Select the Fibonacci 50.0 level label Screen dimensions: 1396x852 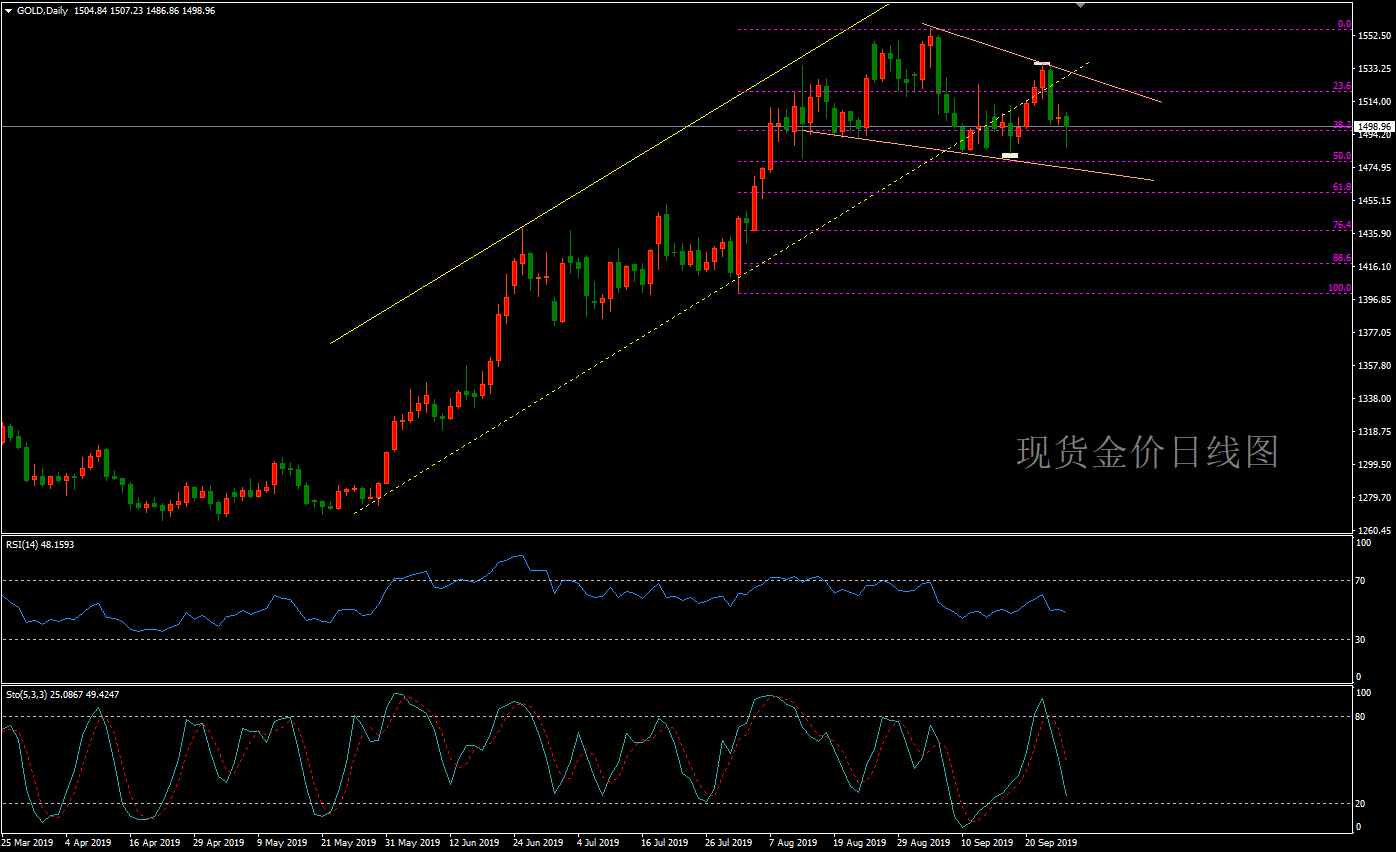point(1342,156)
